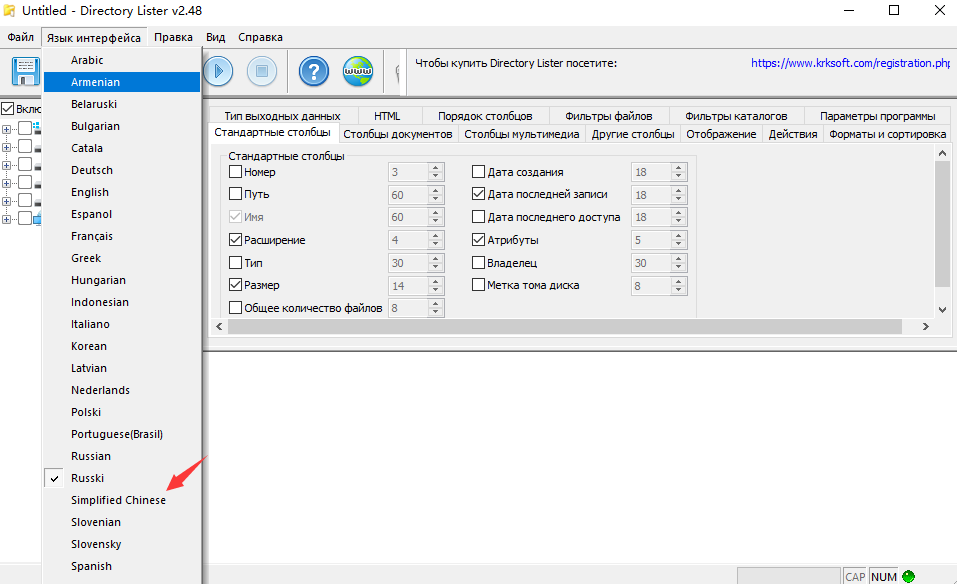Click the Stop square toolbar icon
The image size is (957, 584).
pyautogui.click(x=262, y=72)
